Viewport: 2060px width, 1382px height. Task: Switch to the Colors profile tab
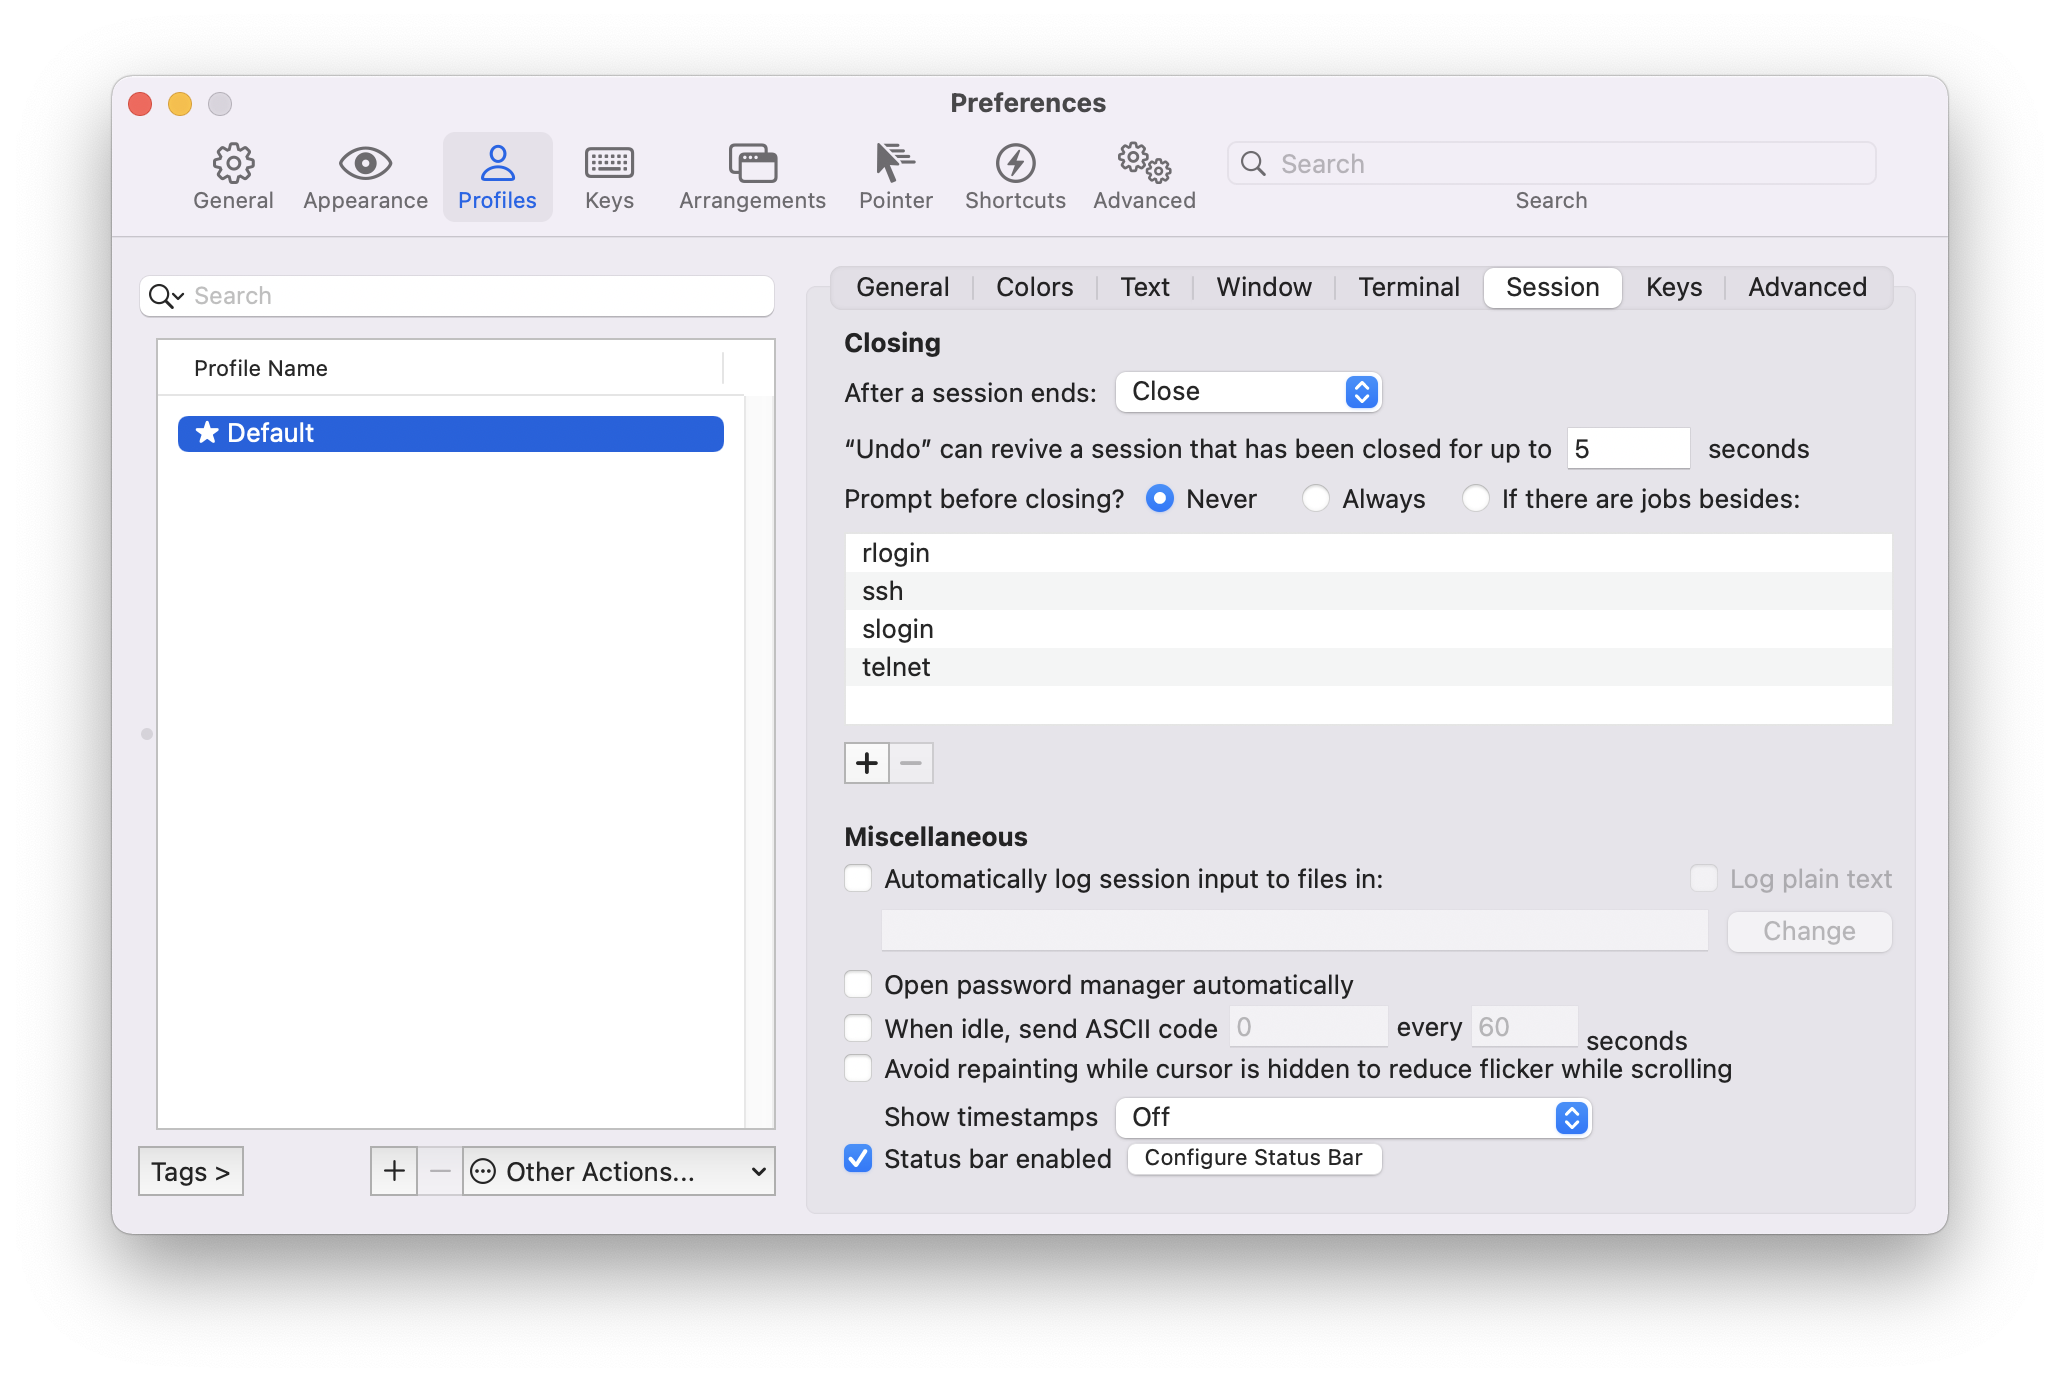(x=1034, y=287)
